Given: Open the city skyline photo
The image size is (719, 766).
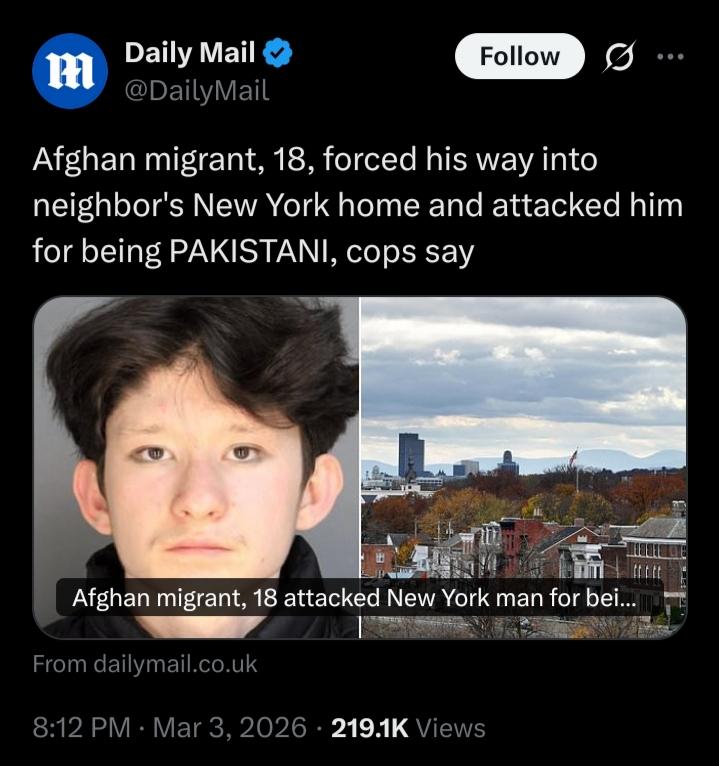Looking at the screenshot, I should (x=523, y=467).
